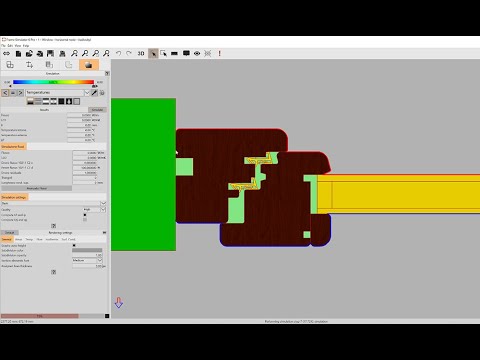Click the print icon in toolbar
Screen dimensions: 480x360
click(62, 53)
